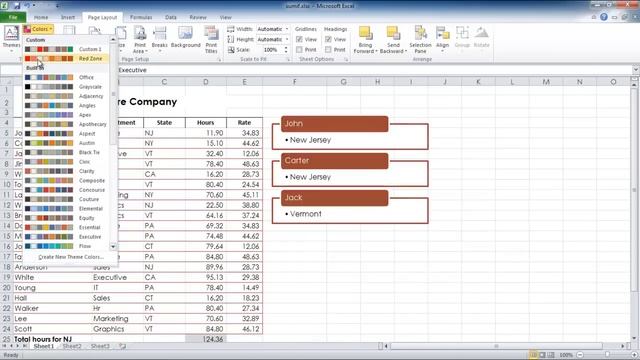Click the Save icon in Quick Access Toolbar
This screenshot has width=640, height=360.
click(x=17, y=6)
